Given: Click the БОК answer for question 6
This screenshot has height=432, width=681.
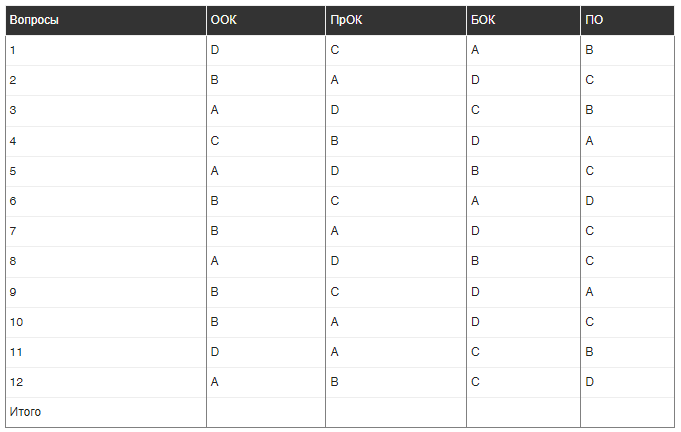Looking at the screenshot, I should pos(475,201).
